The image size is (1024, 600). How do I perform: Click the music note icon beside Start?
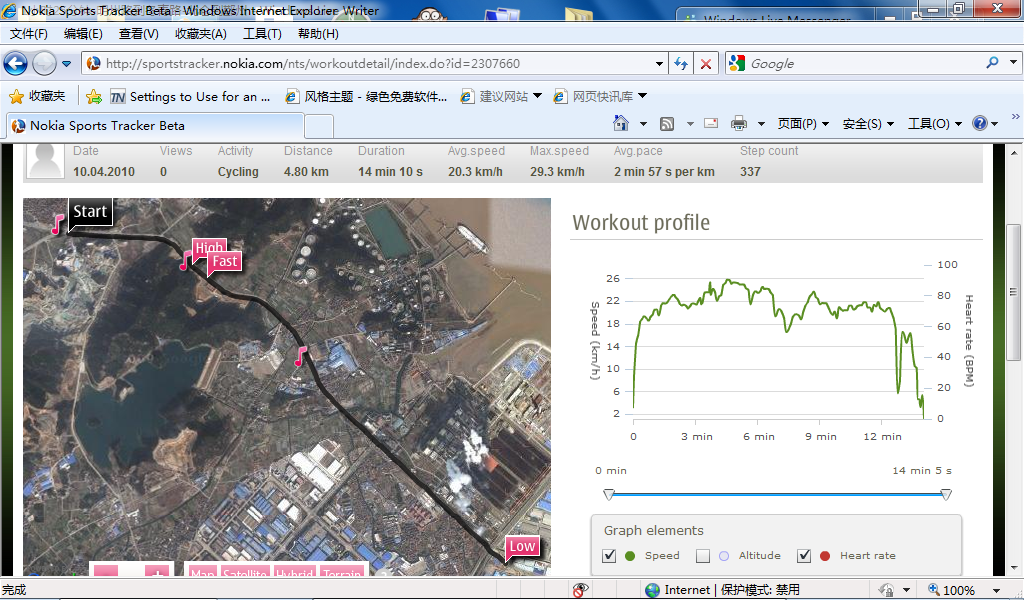[58, 224]
